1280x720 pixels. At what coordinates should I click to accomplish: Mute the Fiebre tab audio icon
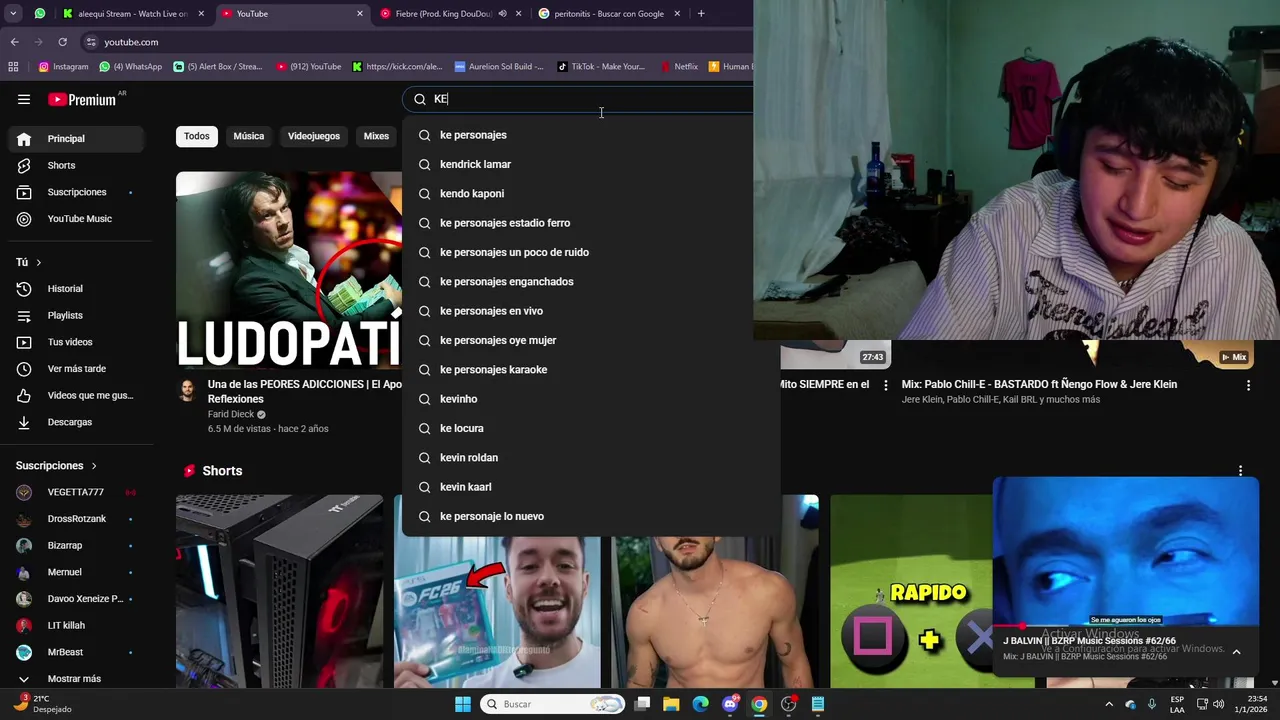pyautogui.click(x=502, y=14)
